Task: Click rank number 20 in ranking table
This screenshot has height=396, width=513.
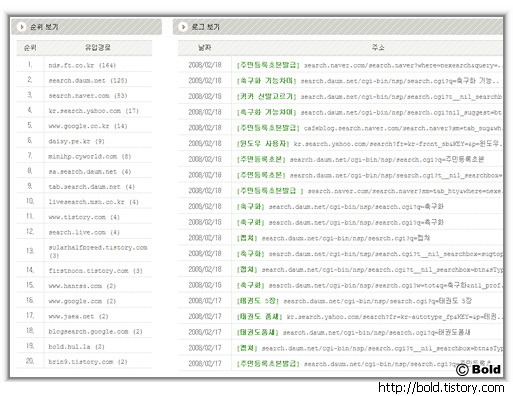Action: tap(30, 361)
